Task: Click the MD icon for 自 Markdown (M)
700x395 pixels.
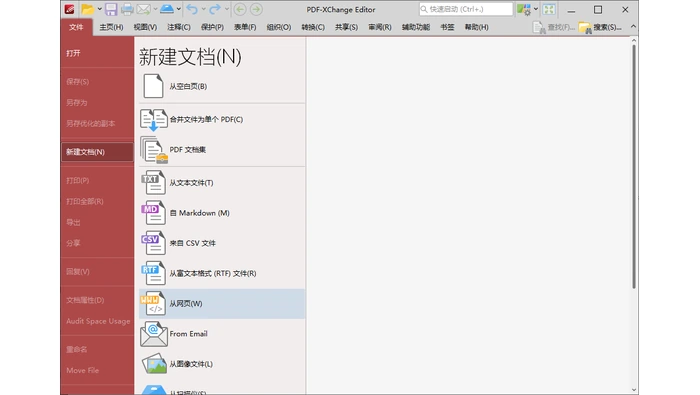Action: tap(154, 213)
